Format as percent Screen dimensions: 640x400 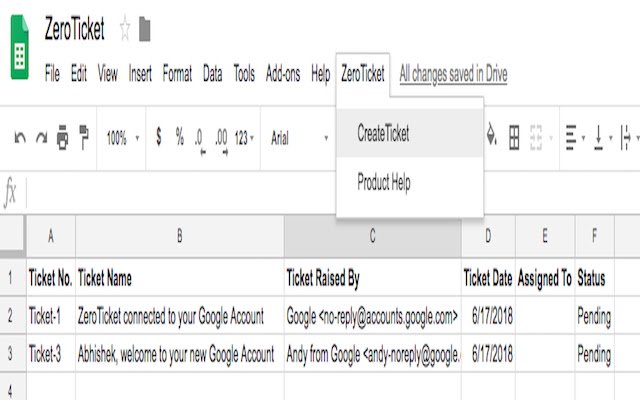tap(180, 136)
